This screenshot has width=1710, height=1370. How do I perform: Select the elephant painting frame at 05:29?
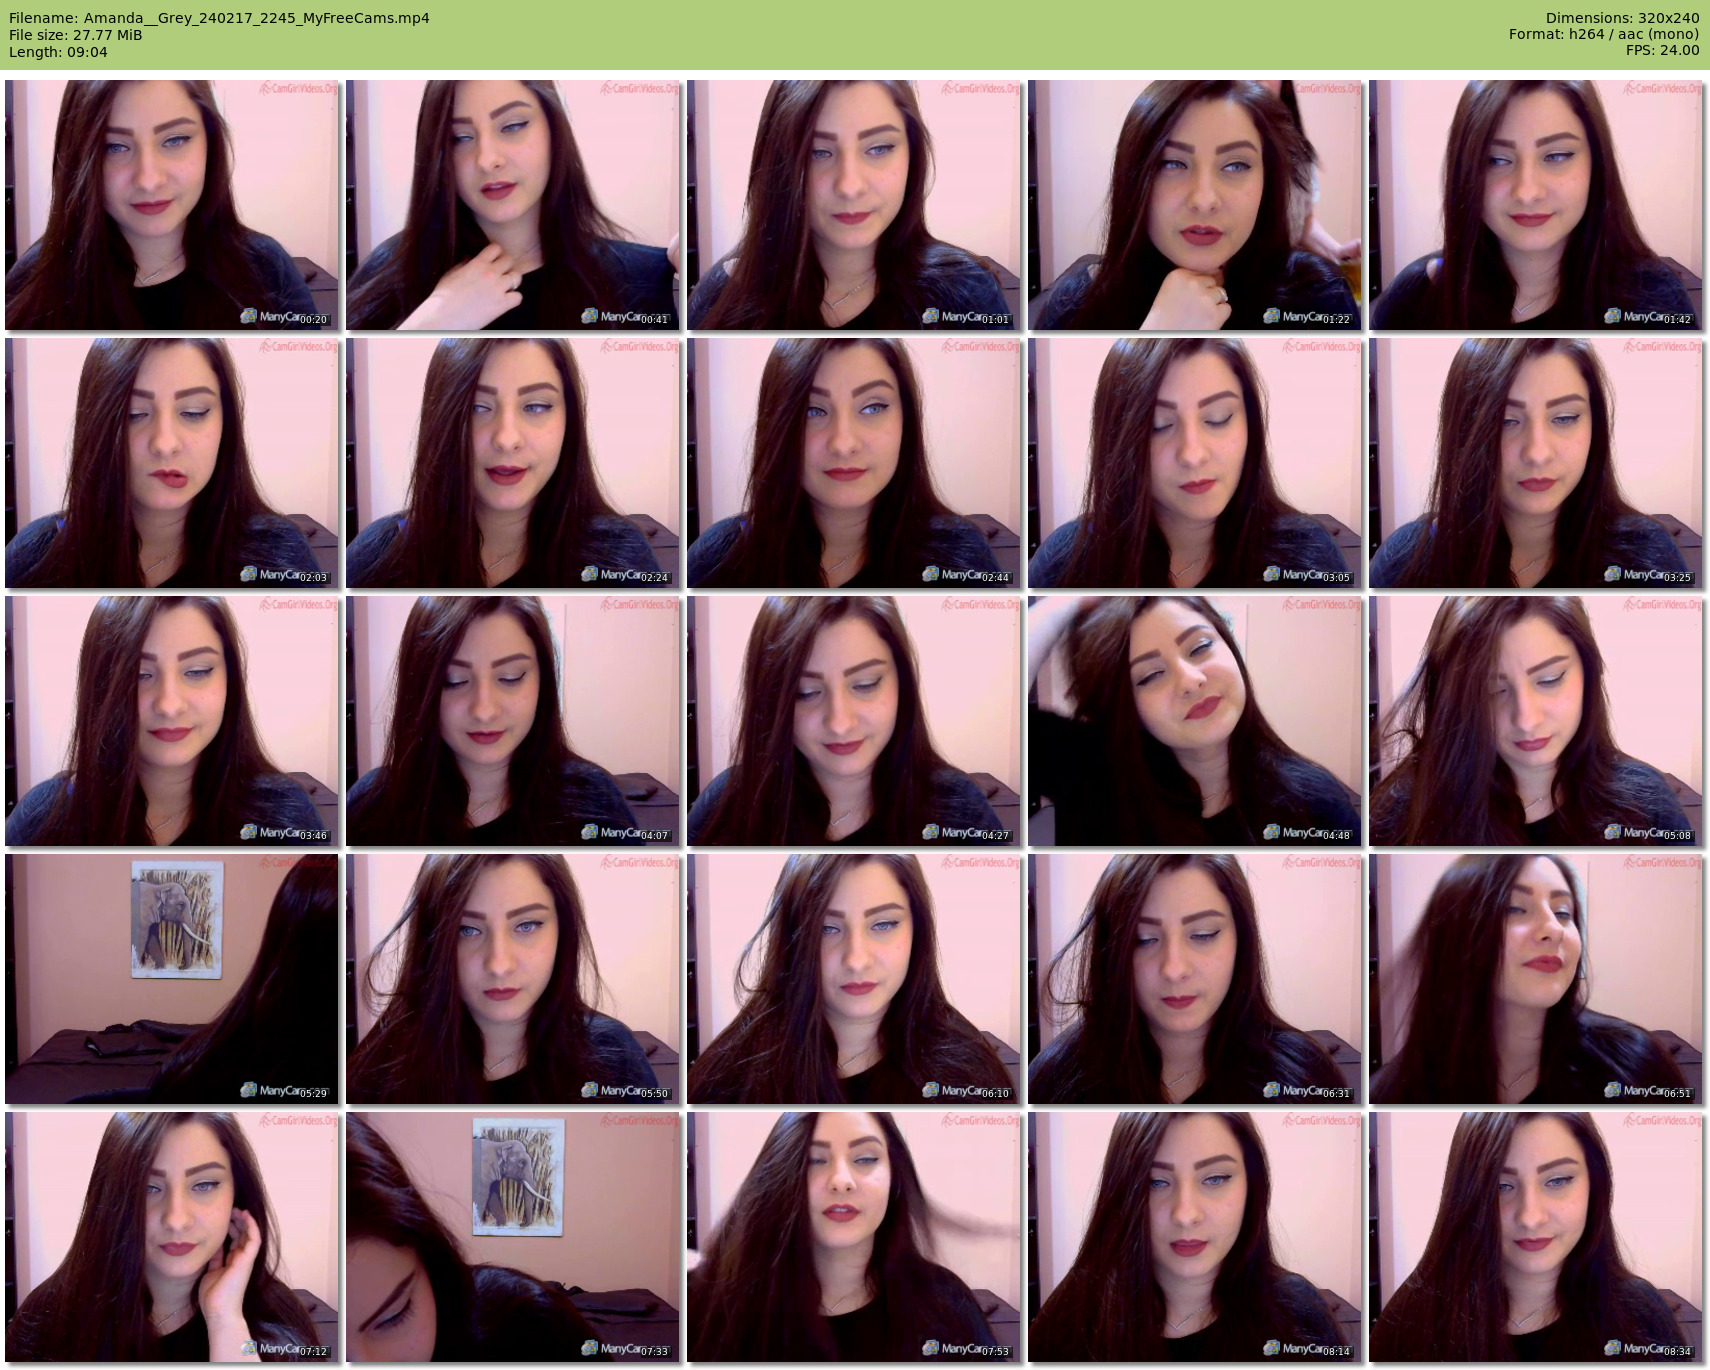[x=172, y=979]
